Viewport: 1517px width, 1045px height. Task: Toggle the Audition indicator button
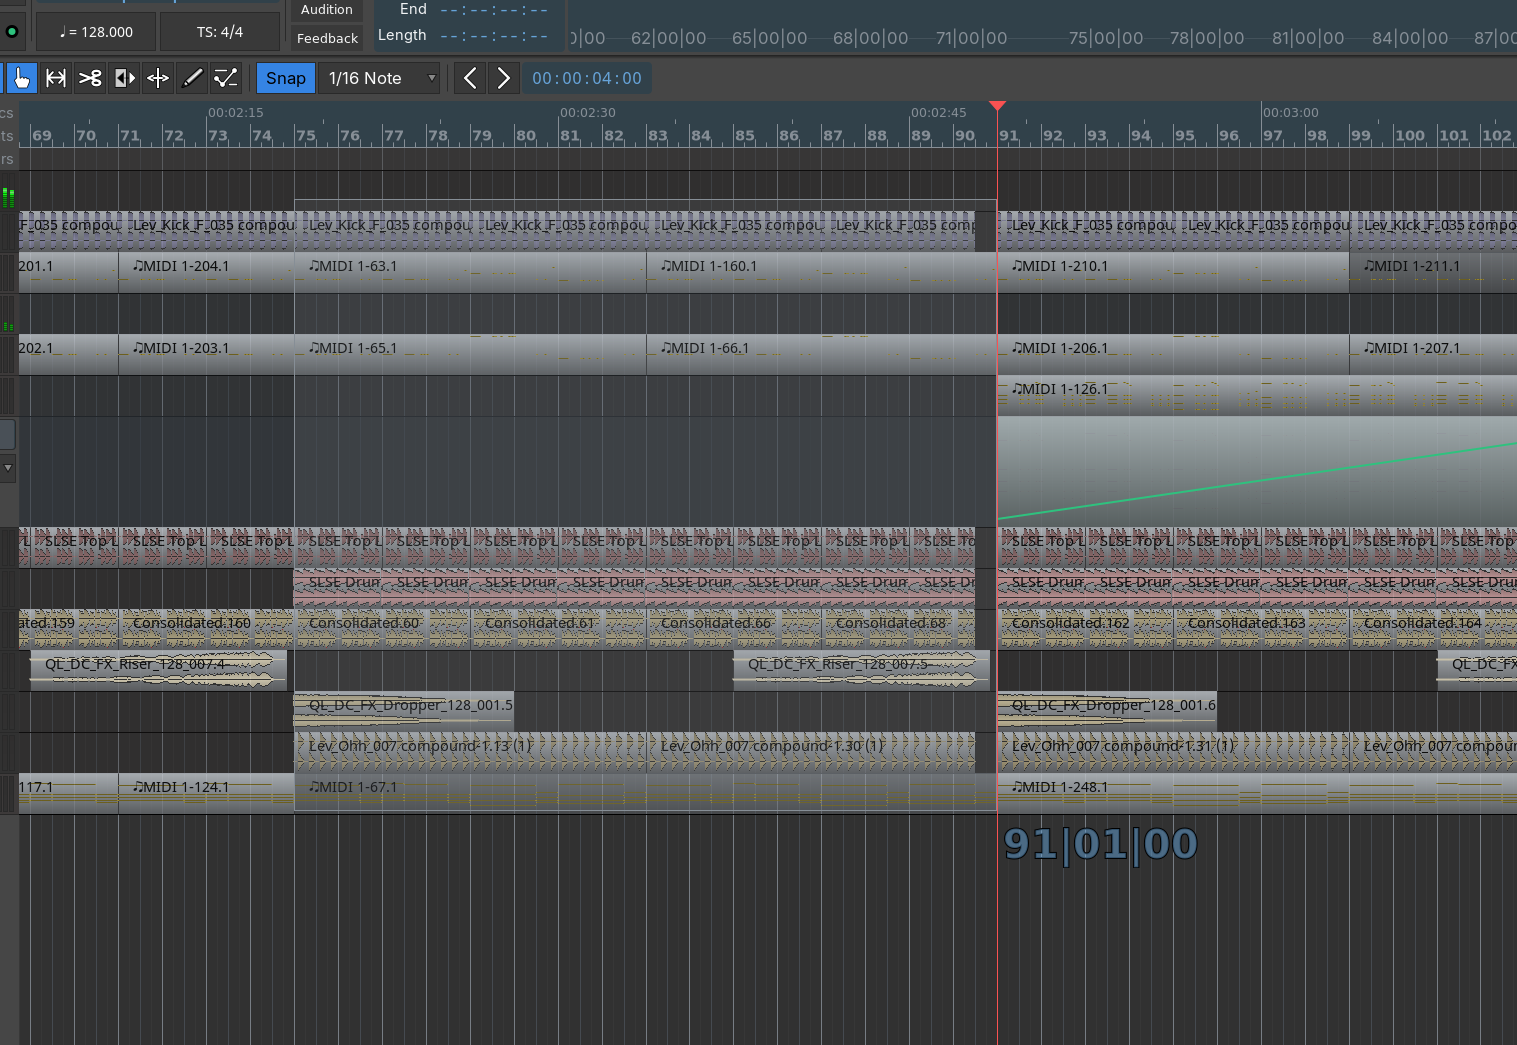327,10
